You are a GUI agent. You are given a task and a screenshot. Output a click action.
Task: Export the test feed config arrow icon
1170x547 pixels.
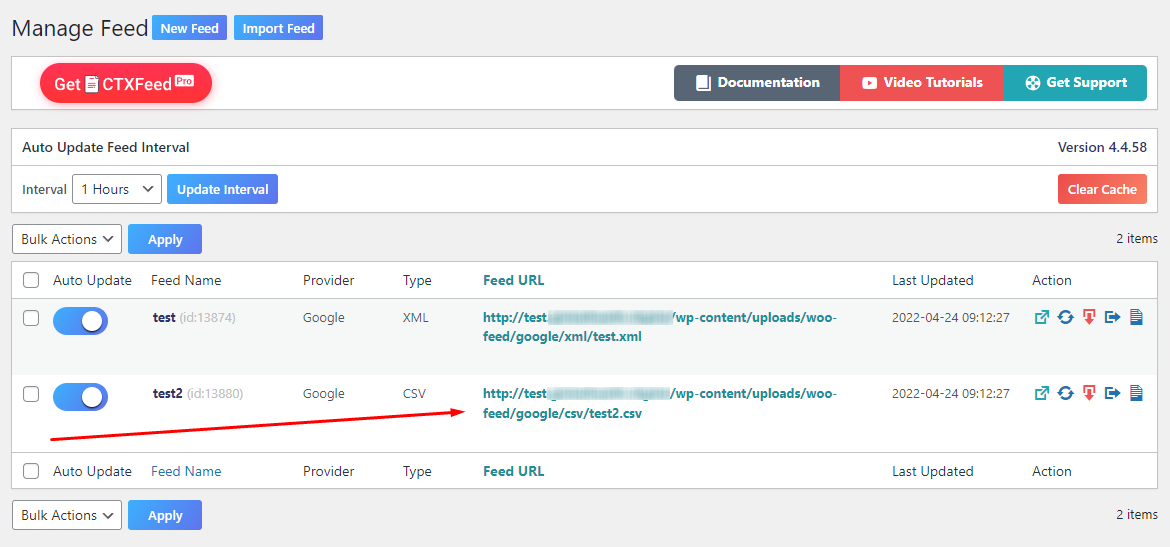1113,318
